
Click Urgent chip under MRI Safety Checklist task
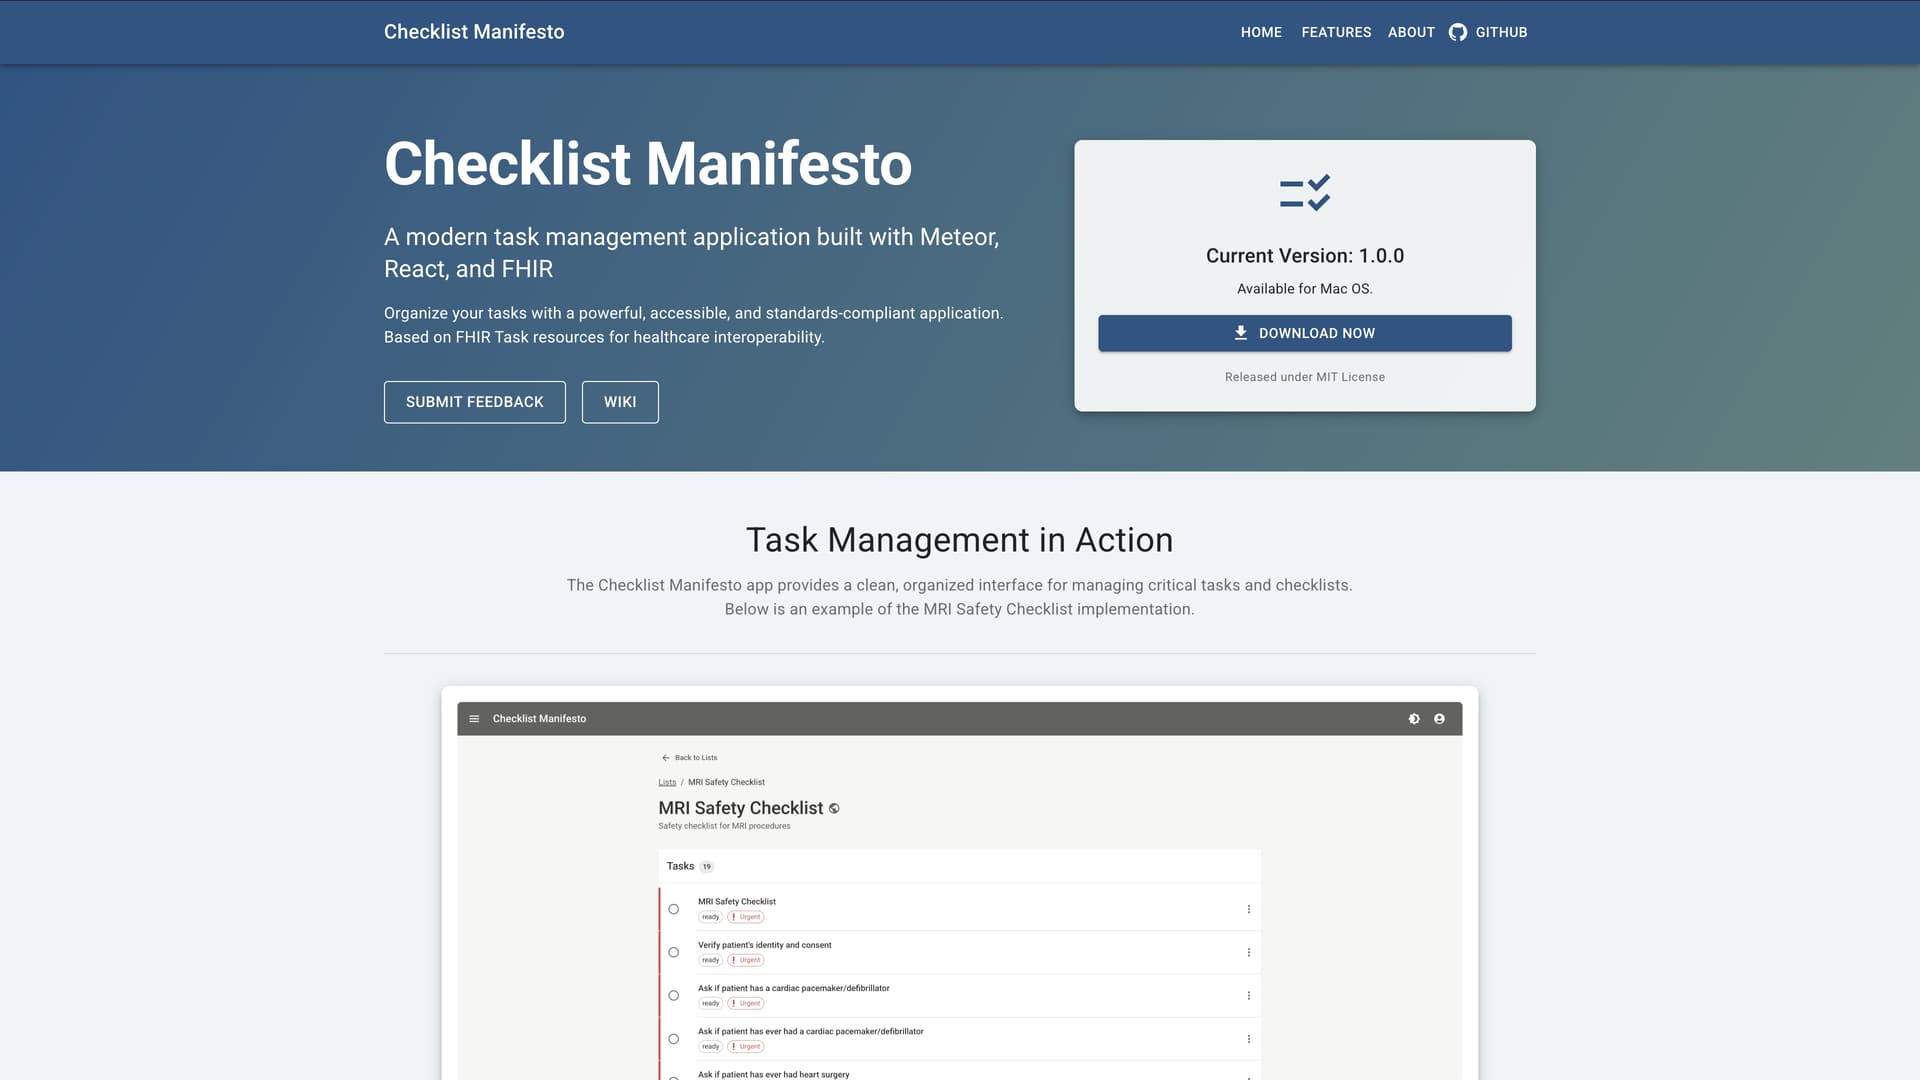746,917
